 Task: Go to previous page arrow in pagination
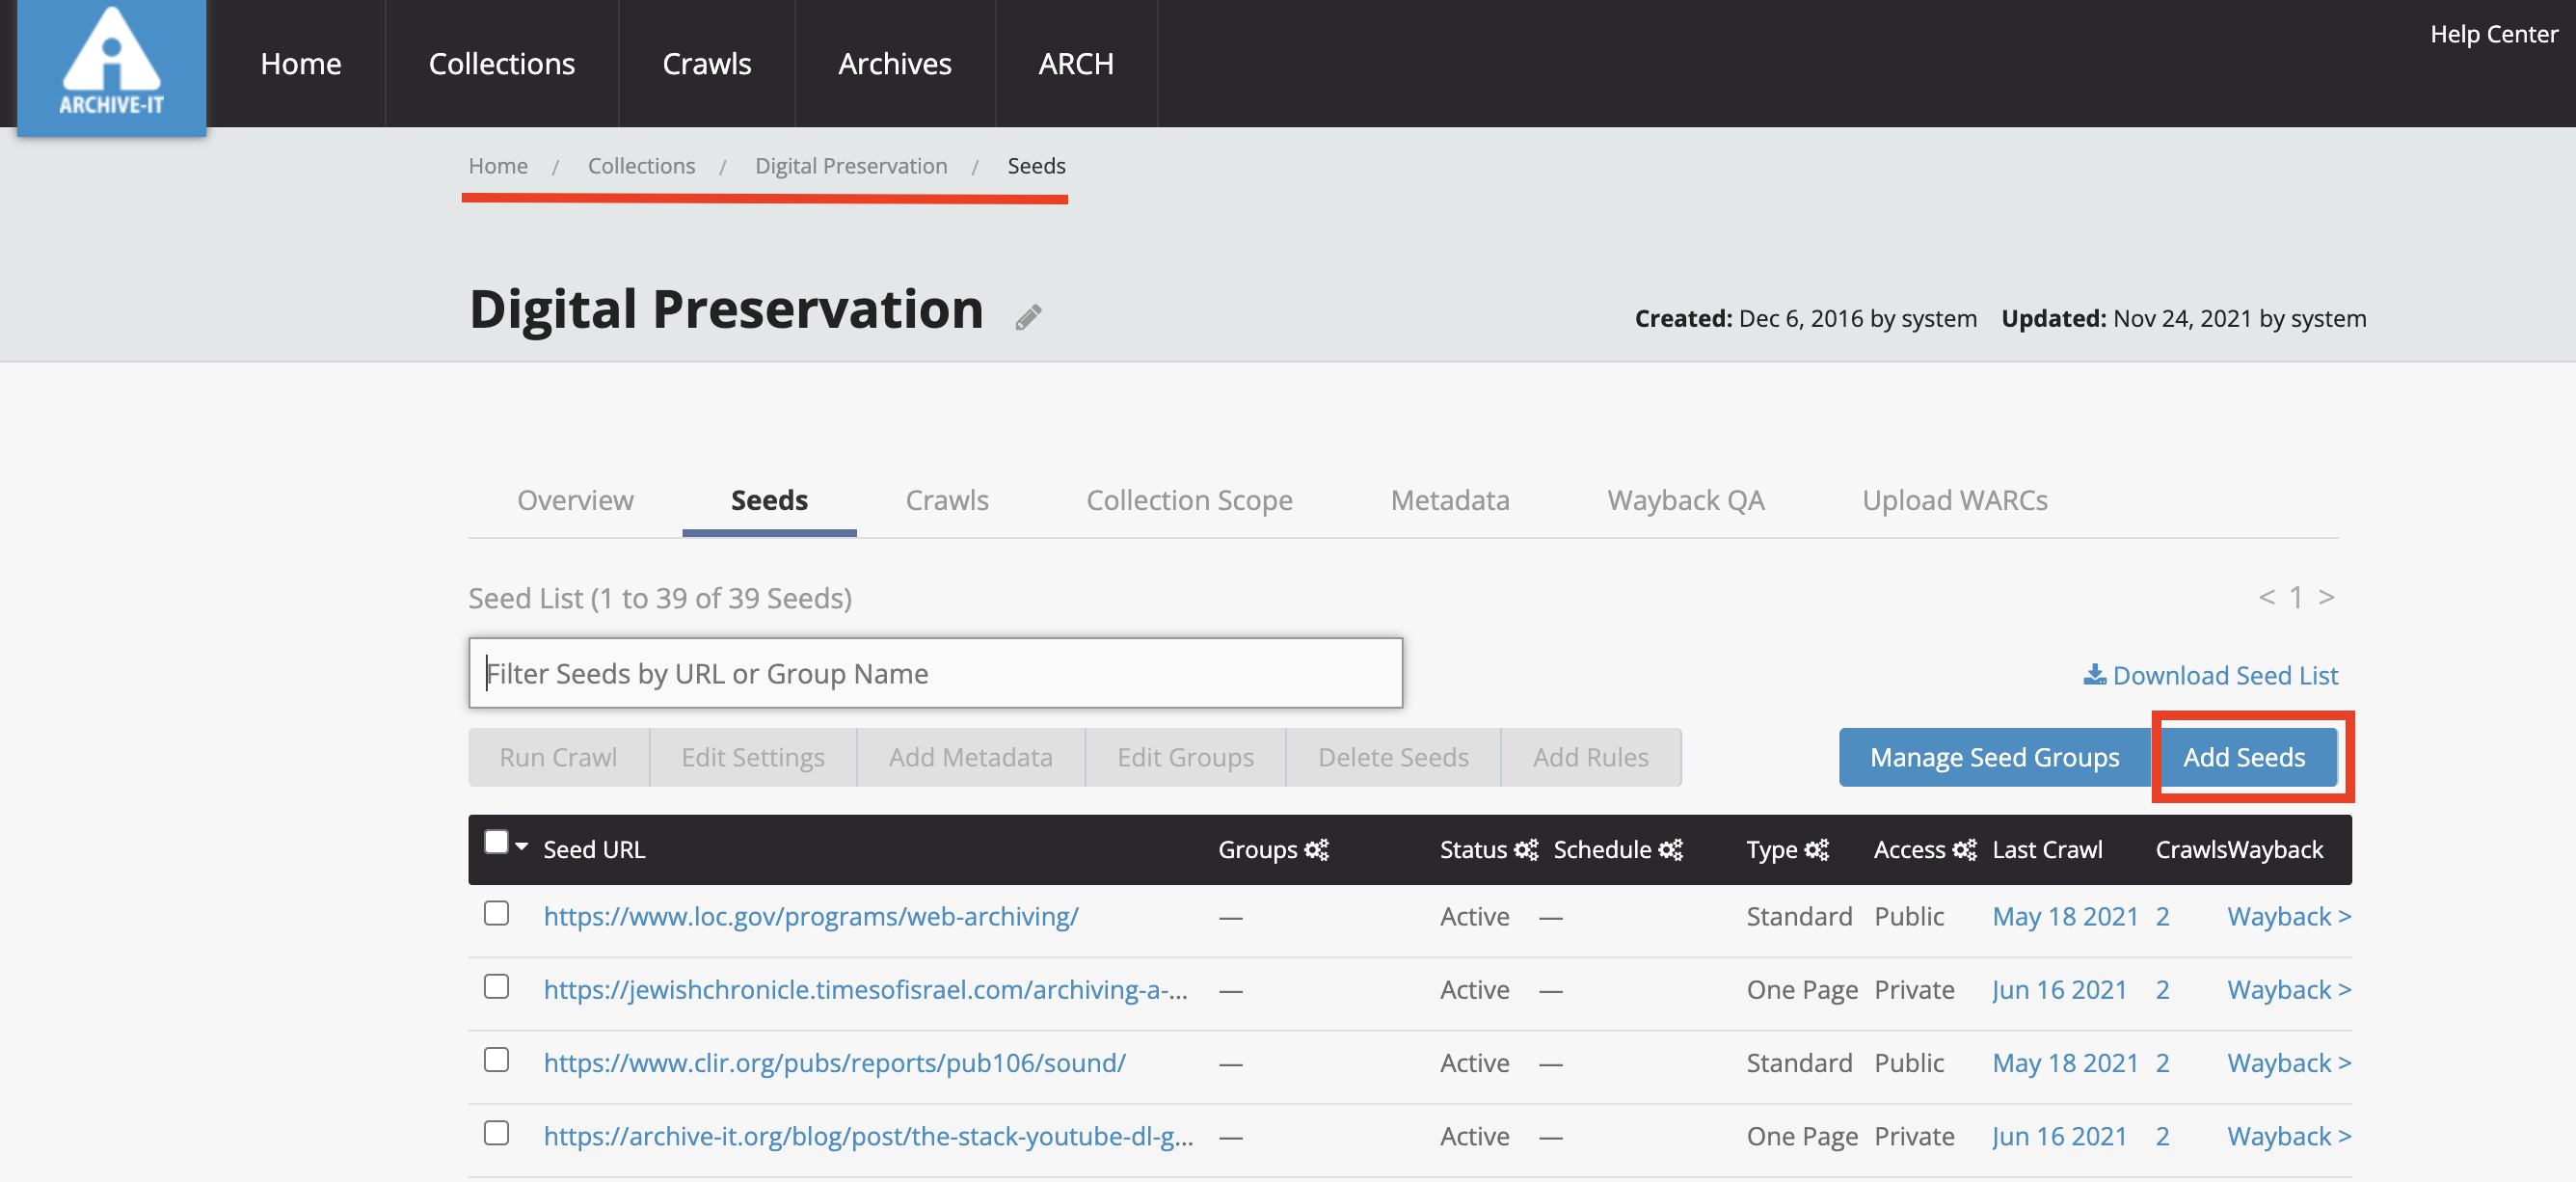(x=2267, y=597)
